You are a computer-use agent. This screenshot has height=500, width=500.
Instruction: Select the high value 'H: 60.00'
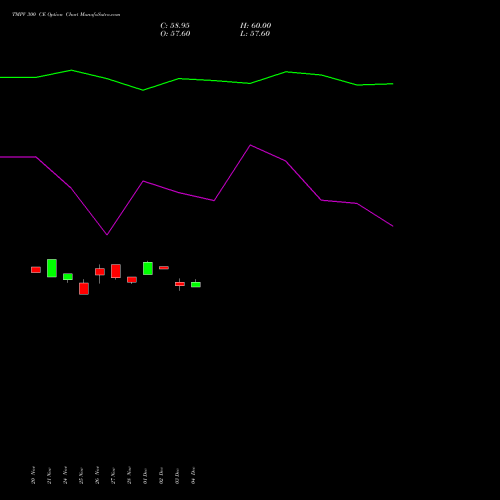coord(256,26)
